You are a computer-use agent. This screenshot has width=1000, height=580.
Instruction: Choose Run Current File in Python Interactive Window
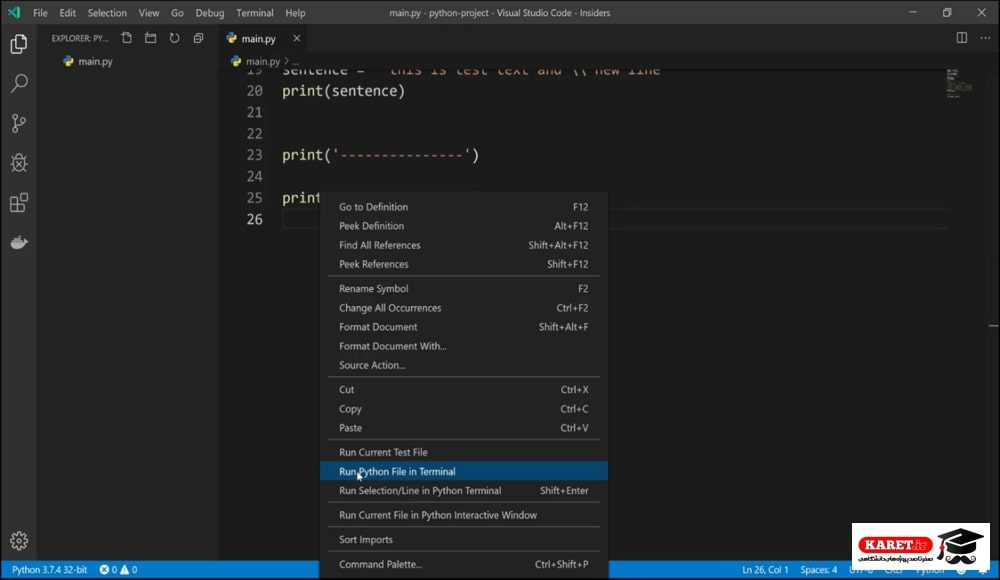464,515
